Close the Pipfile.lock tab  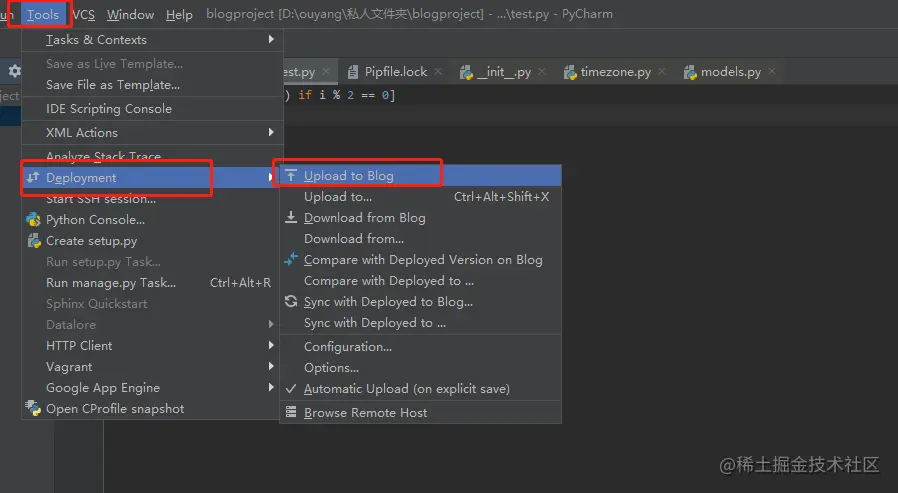tap(438, 72)
